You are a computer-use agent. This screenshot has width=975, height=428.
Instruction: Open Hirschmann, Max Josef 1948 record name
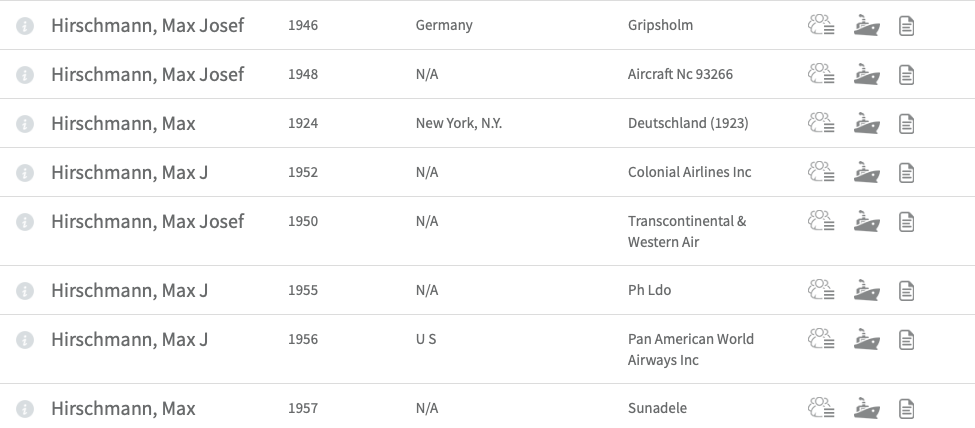click(147, 74)
